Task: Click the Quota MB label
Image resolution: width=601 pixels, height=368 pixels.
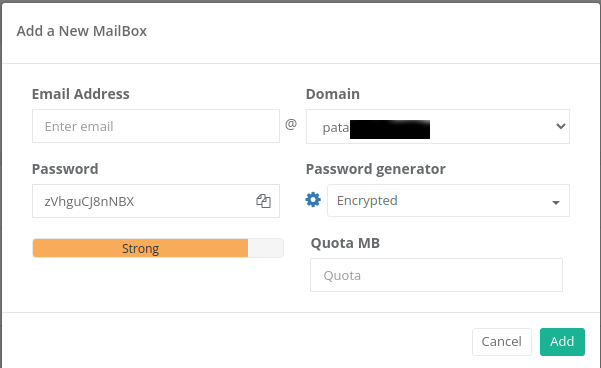Action: tap(345, 243)
